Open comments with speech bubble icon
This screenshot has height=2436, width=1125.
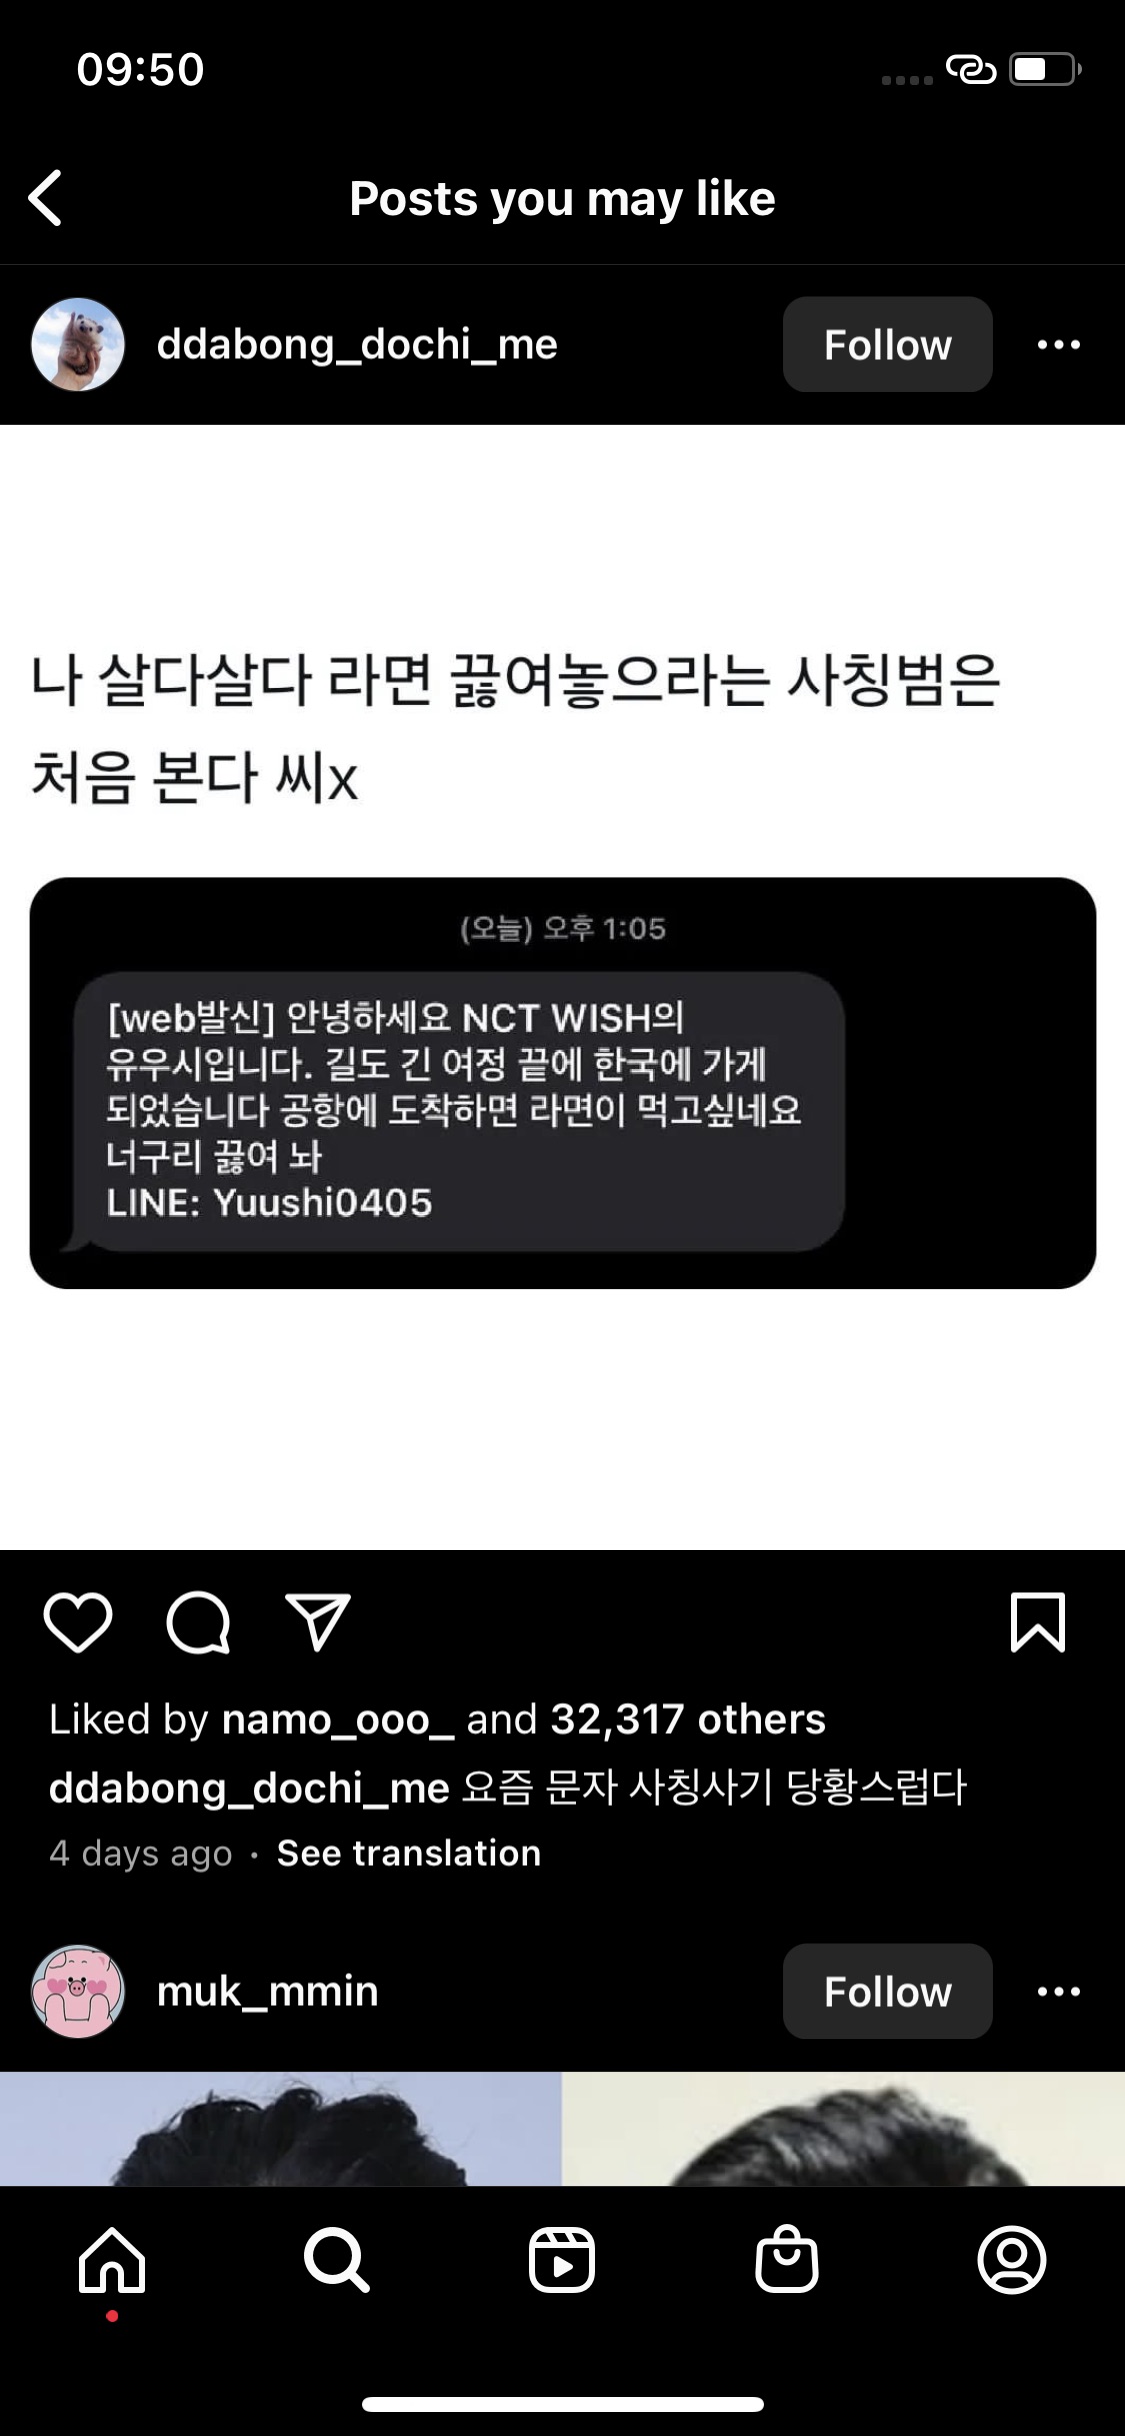point(198,1622)
